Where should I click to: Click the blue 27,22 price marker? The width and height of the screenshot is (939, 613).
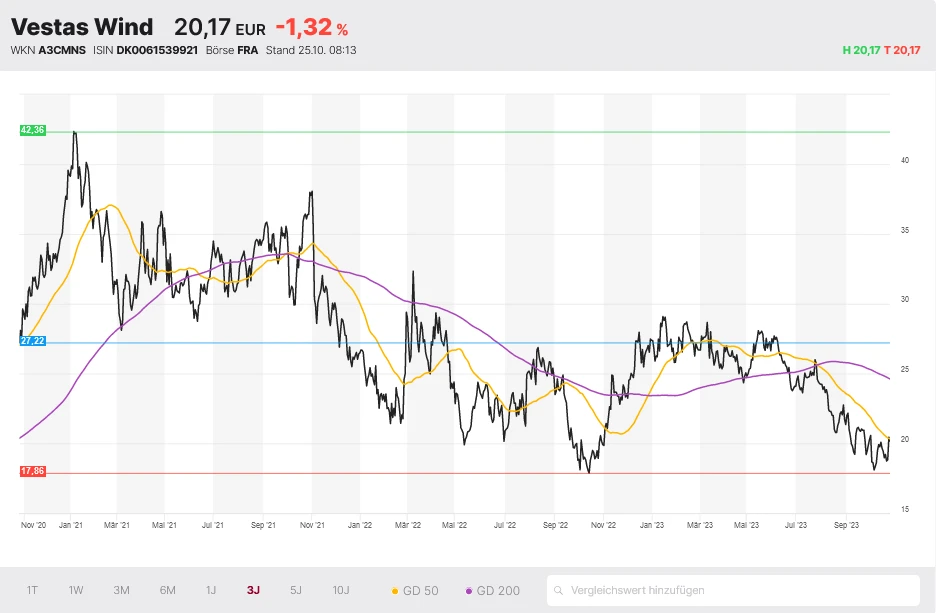click(x=33, y=341)
